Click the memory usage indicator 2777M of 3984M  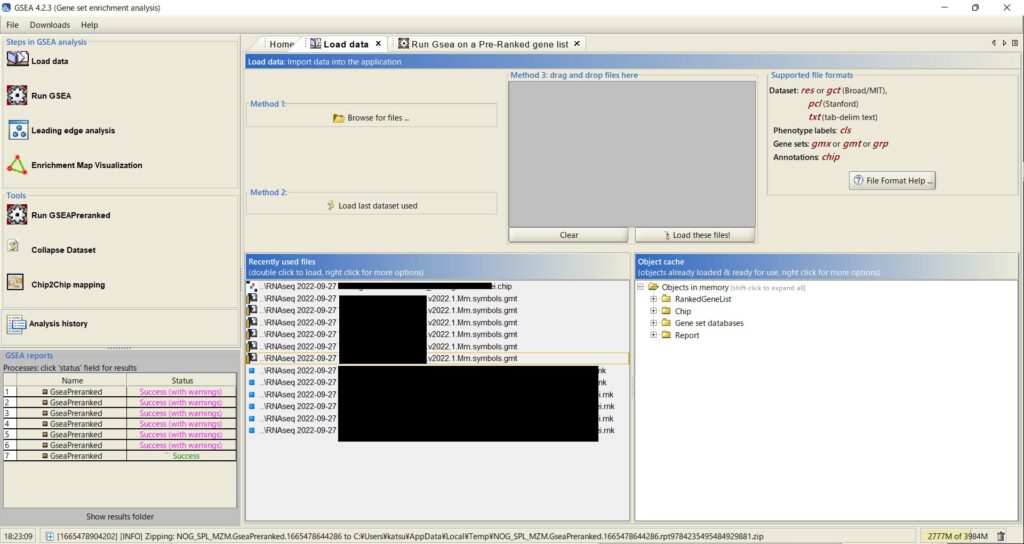point(957,536)
